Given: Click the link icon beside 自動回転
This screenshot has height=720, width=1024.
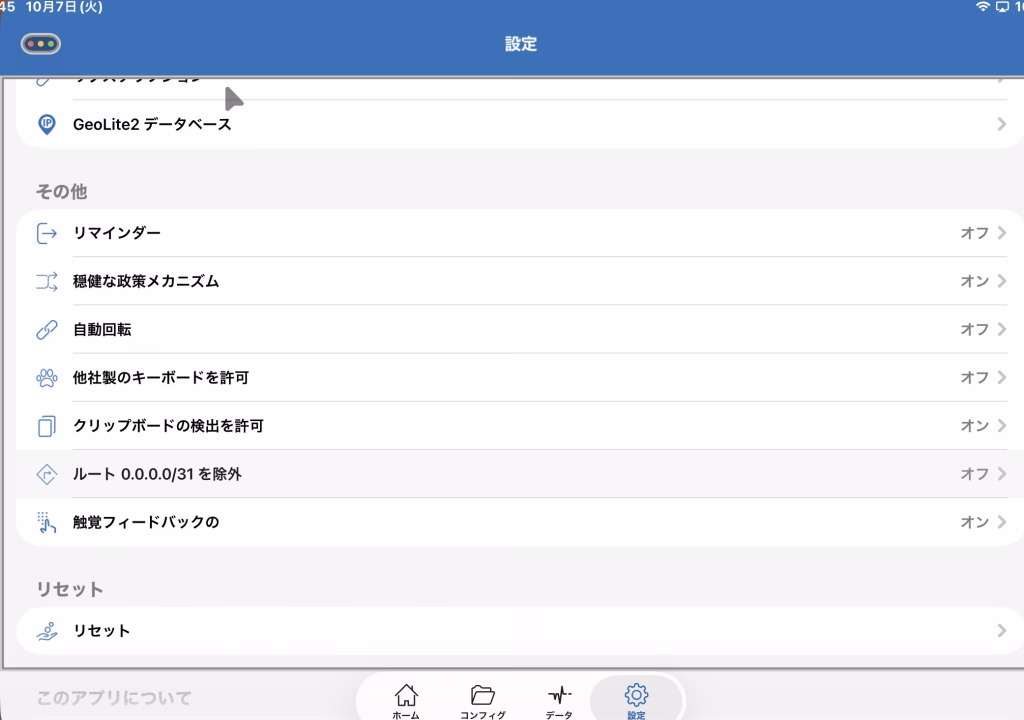Looking at the screenshot, I should click(x=46, y=330).
